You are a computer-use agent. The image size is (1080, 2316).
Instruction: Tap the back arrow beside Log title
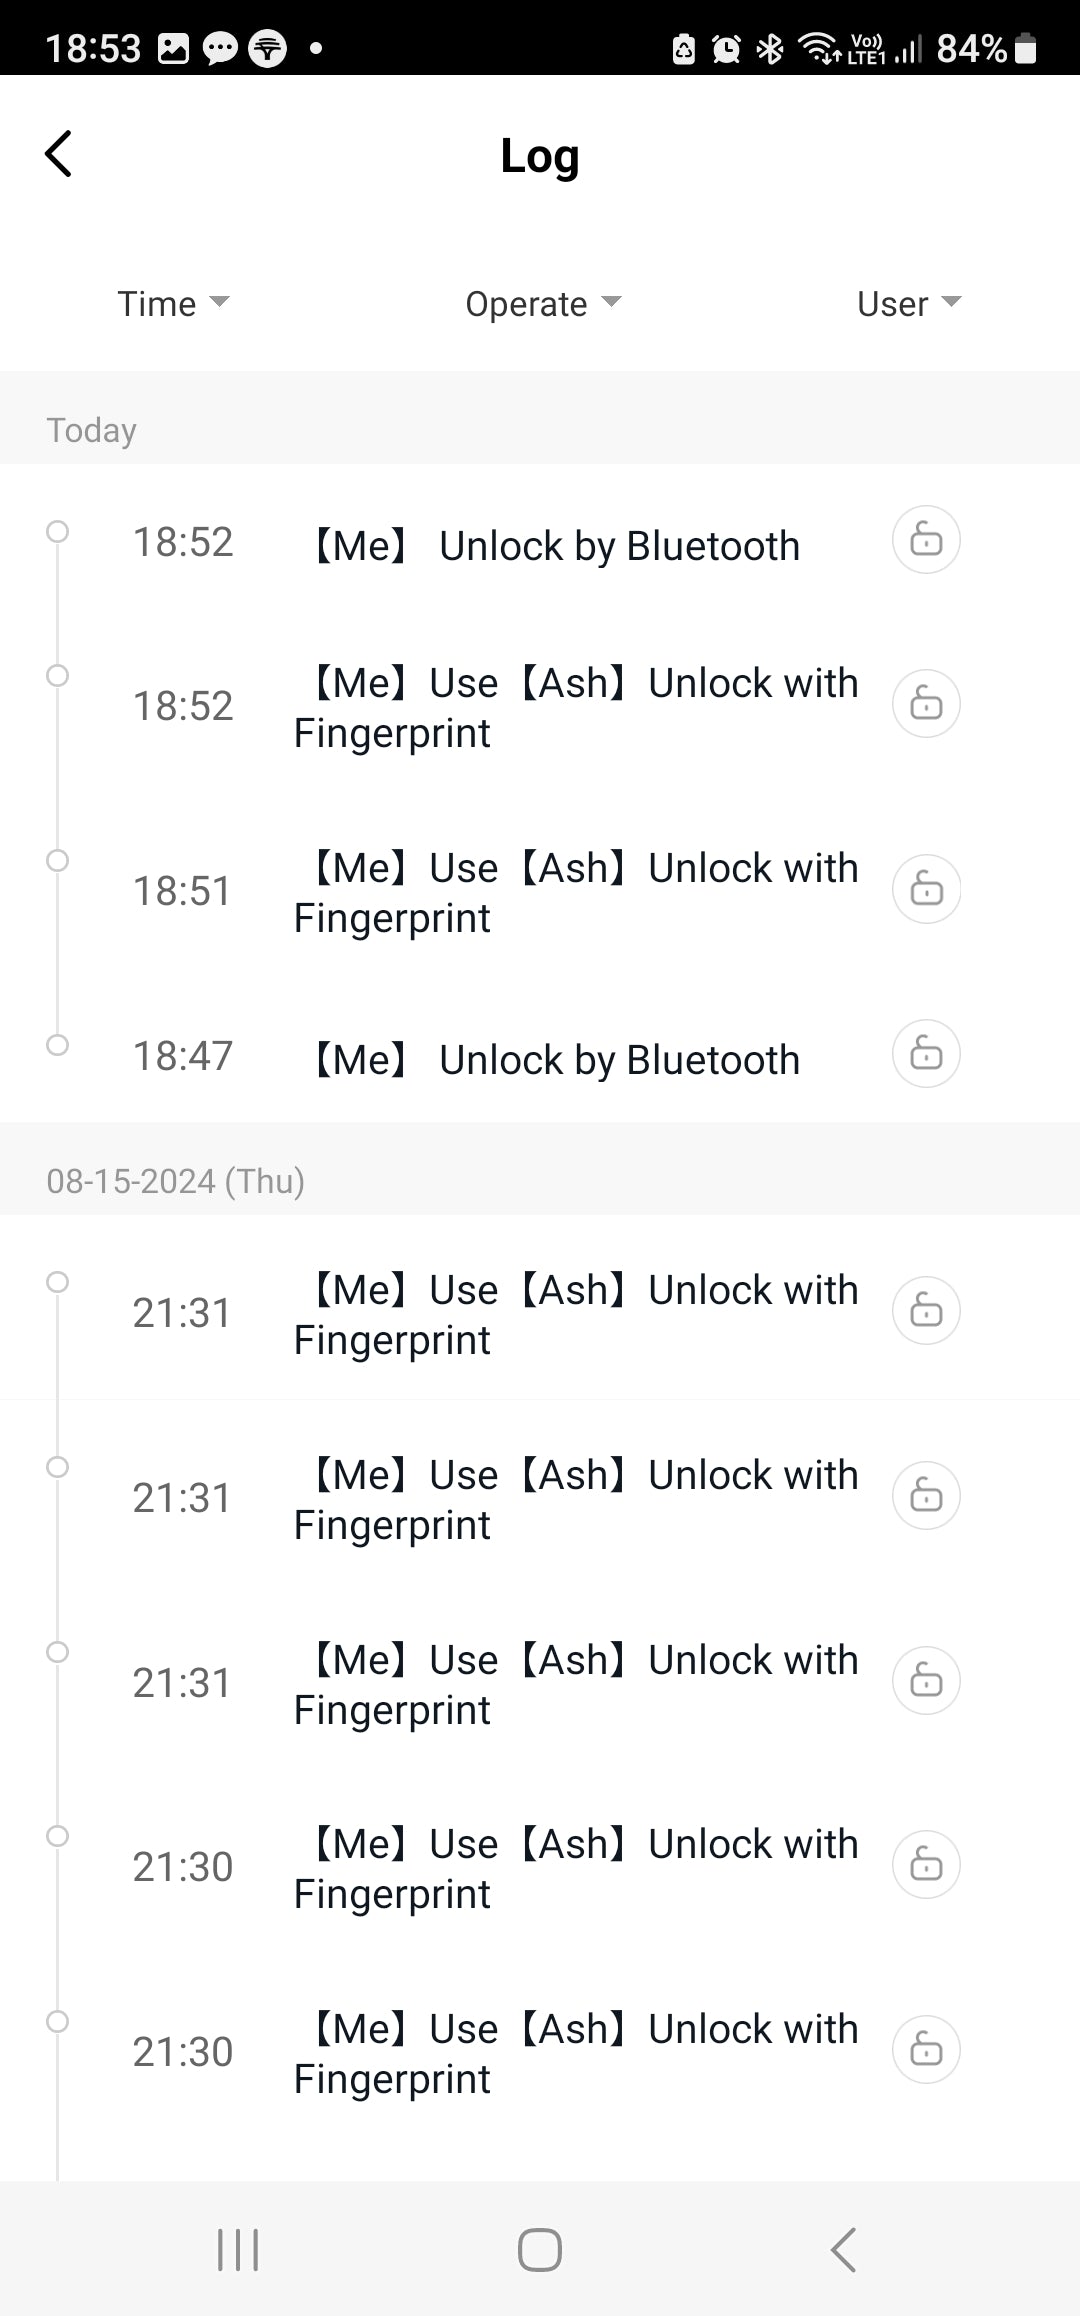(59, 154)
